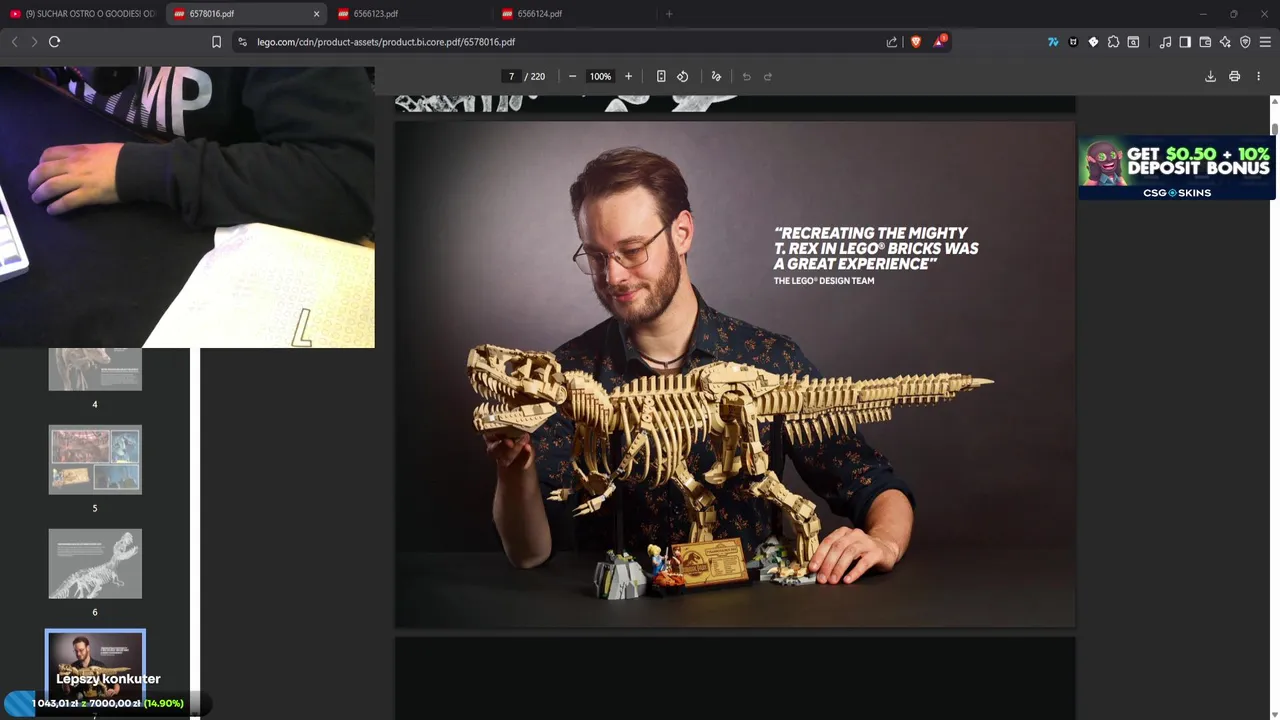The image size is (1280, 720).
Task: Open the browser main hamburger menu
Action: tap(1265, 42)
